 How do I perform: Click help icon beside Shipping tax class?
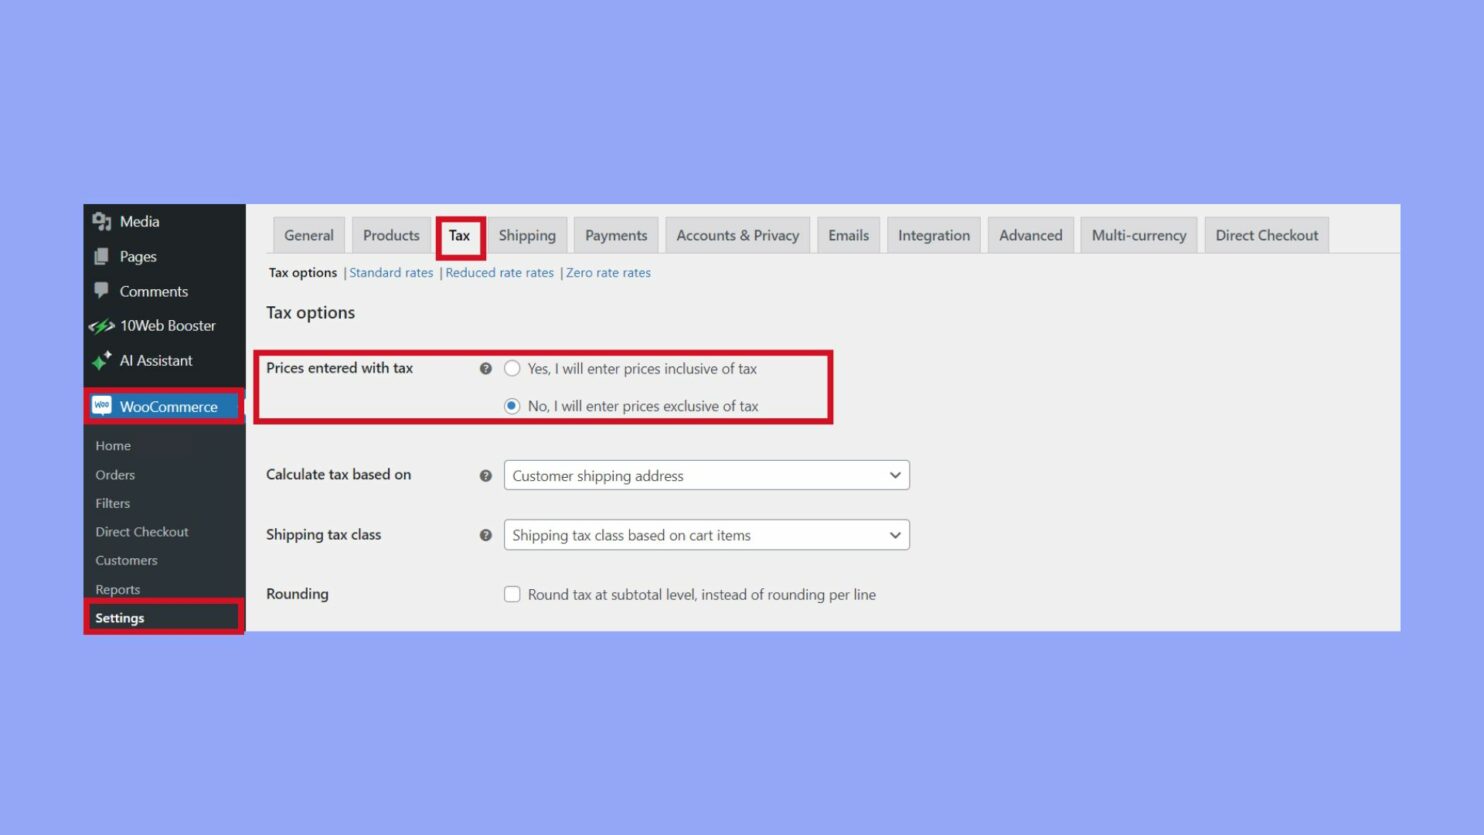[486, 534]
